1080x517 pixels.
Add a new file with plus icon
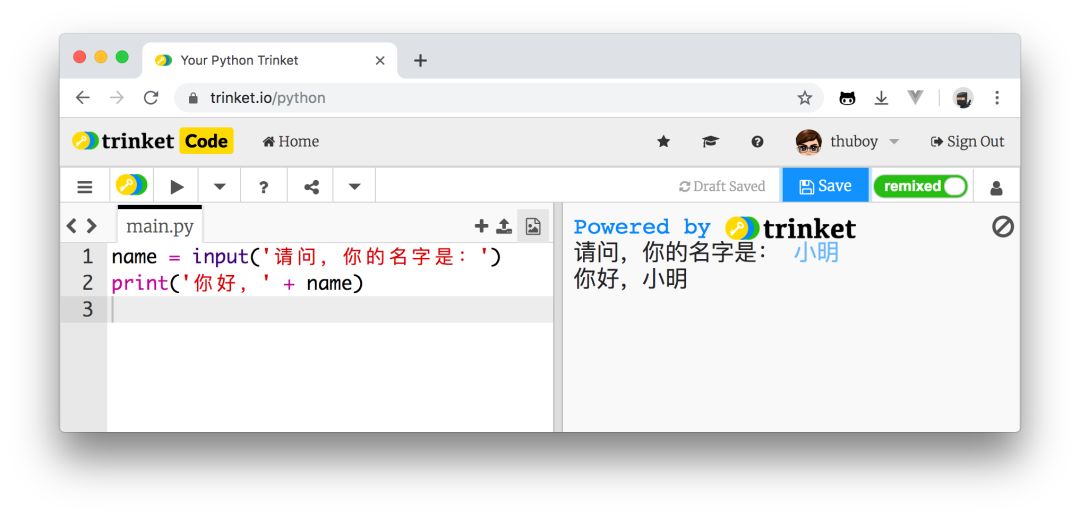[481, 227]
